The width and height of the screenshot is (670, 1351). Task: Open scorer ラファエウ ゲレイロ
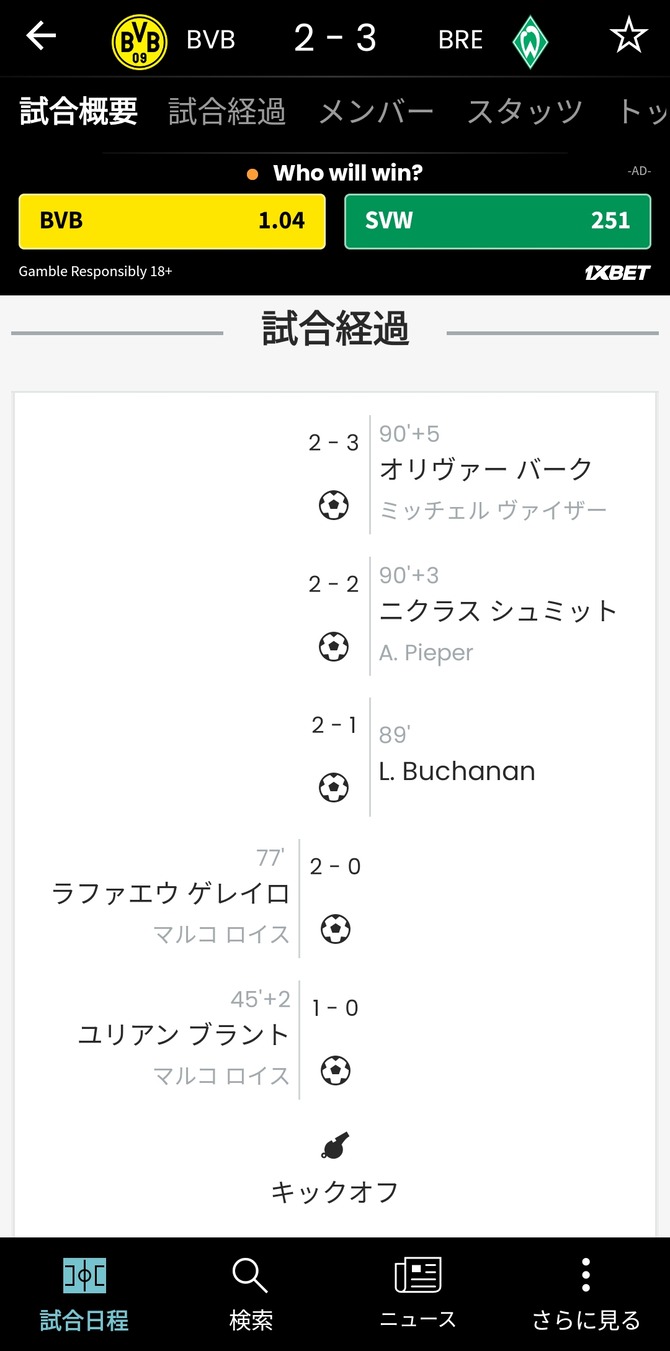click(x=171, y=893)
